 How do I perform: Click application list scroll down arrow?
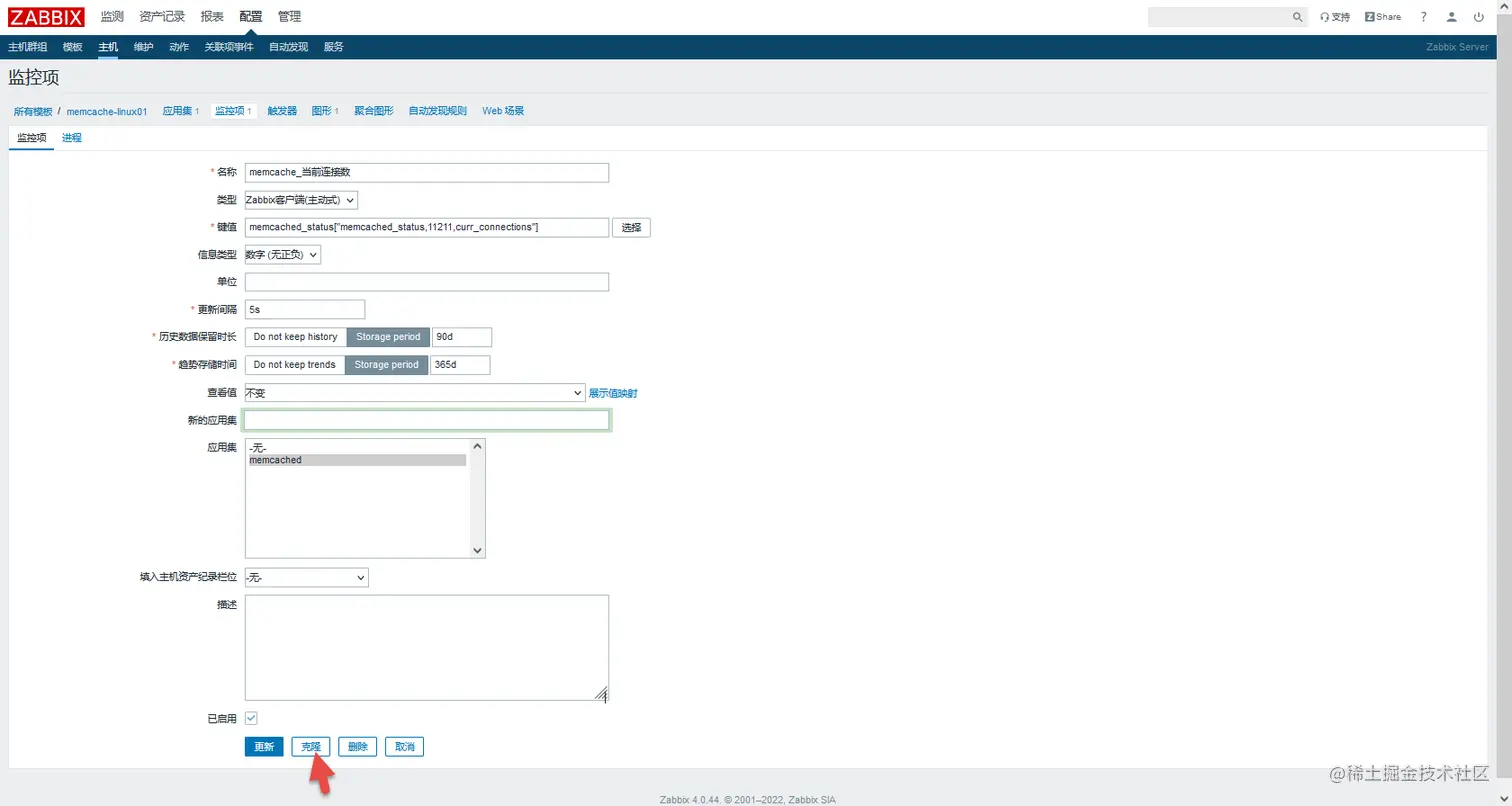(477, 550)
